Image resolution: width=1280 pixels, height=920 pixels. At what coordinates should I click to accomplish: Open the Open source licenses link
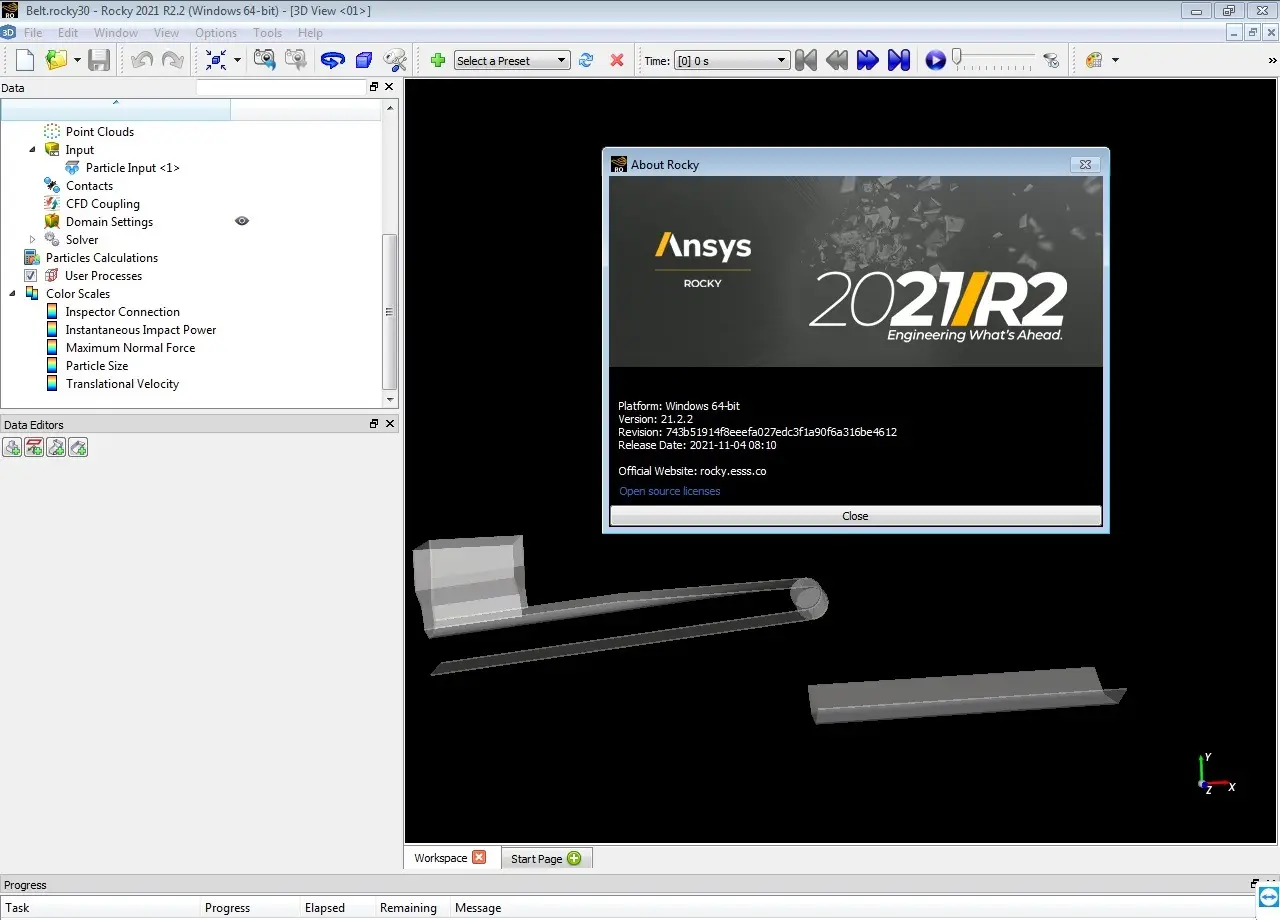[x=669, y=491]
